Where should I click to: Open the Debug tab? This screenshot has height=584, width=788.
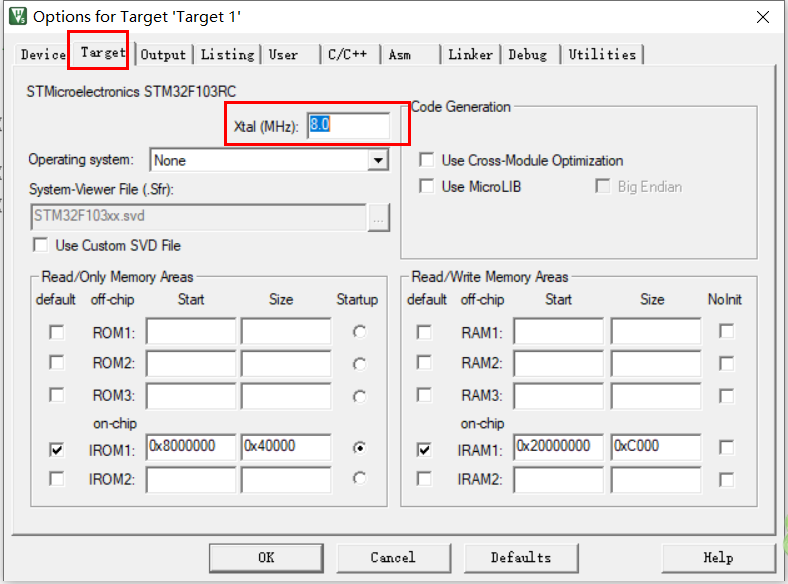click(527, 54)
